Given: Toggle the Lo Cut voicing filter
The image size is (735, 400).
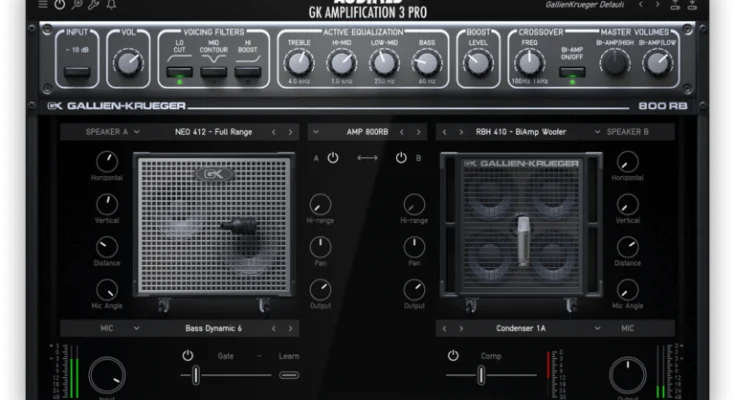Looking at the screenshot, I should (x=180, y=72).
